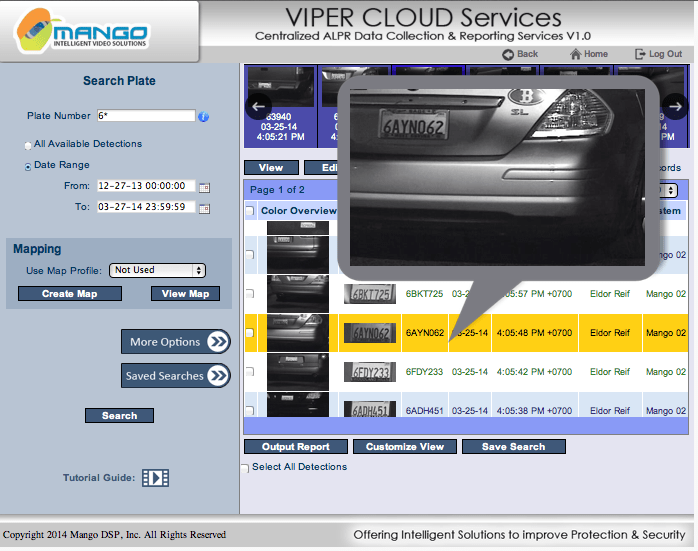
Task: Click the Mango logo
Action: [x=82, y=30]
